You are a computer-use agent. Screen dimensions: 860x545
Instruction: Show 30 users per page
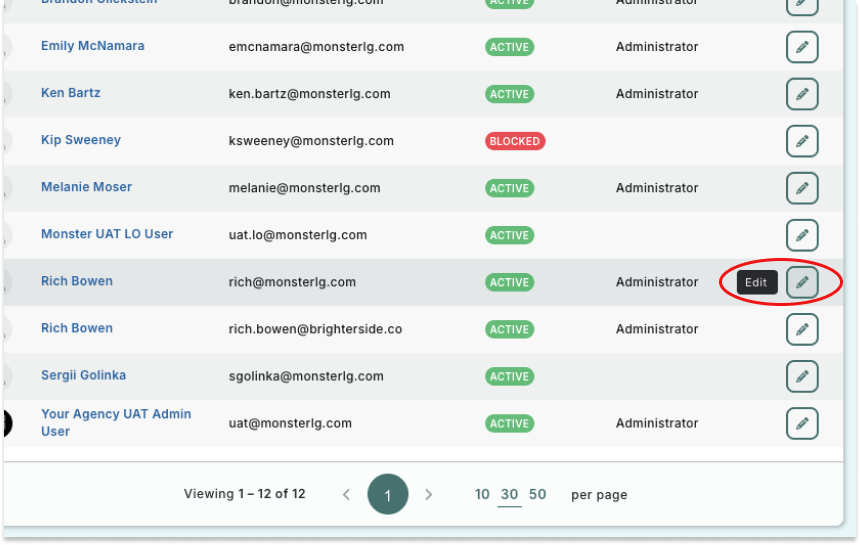tap(510, 494)
